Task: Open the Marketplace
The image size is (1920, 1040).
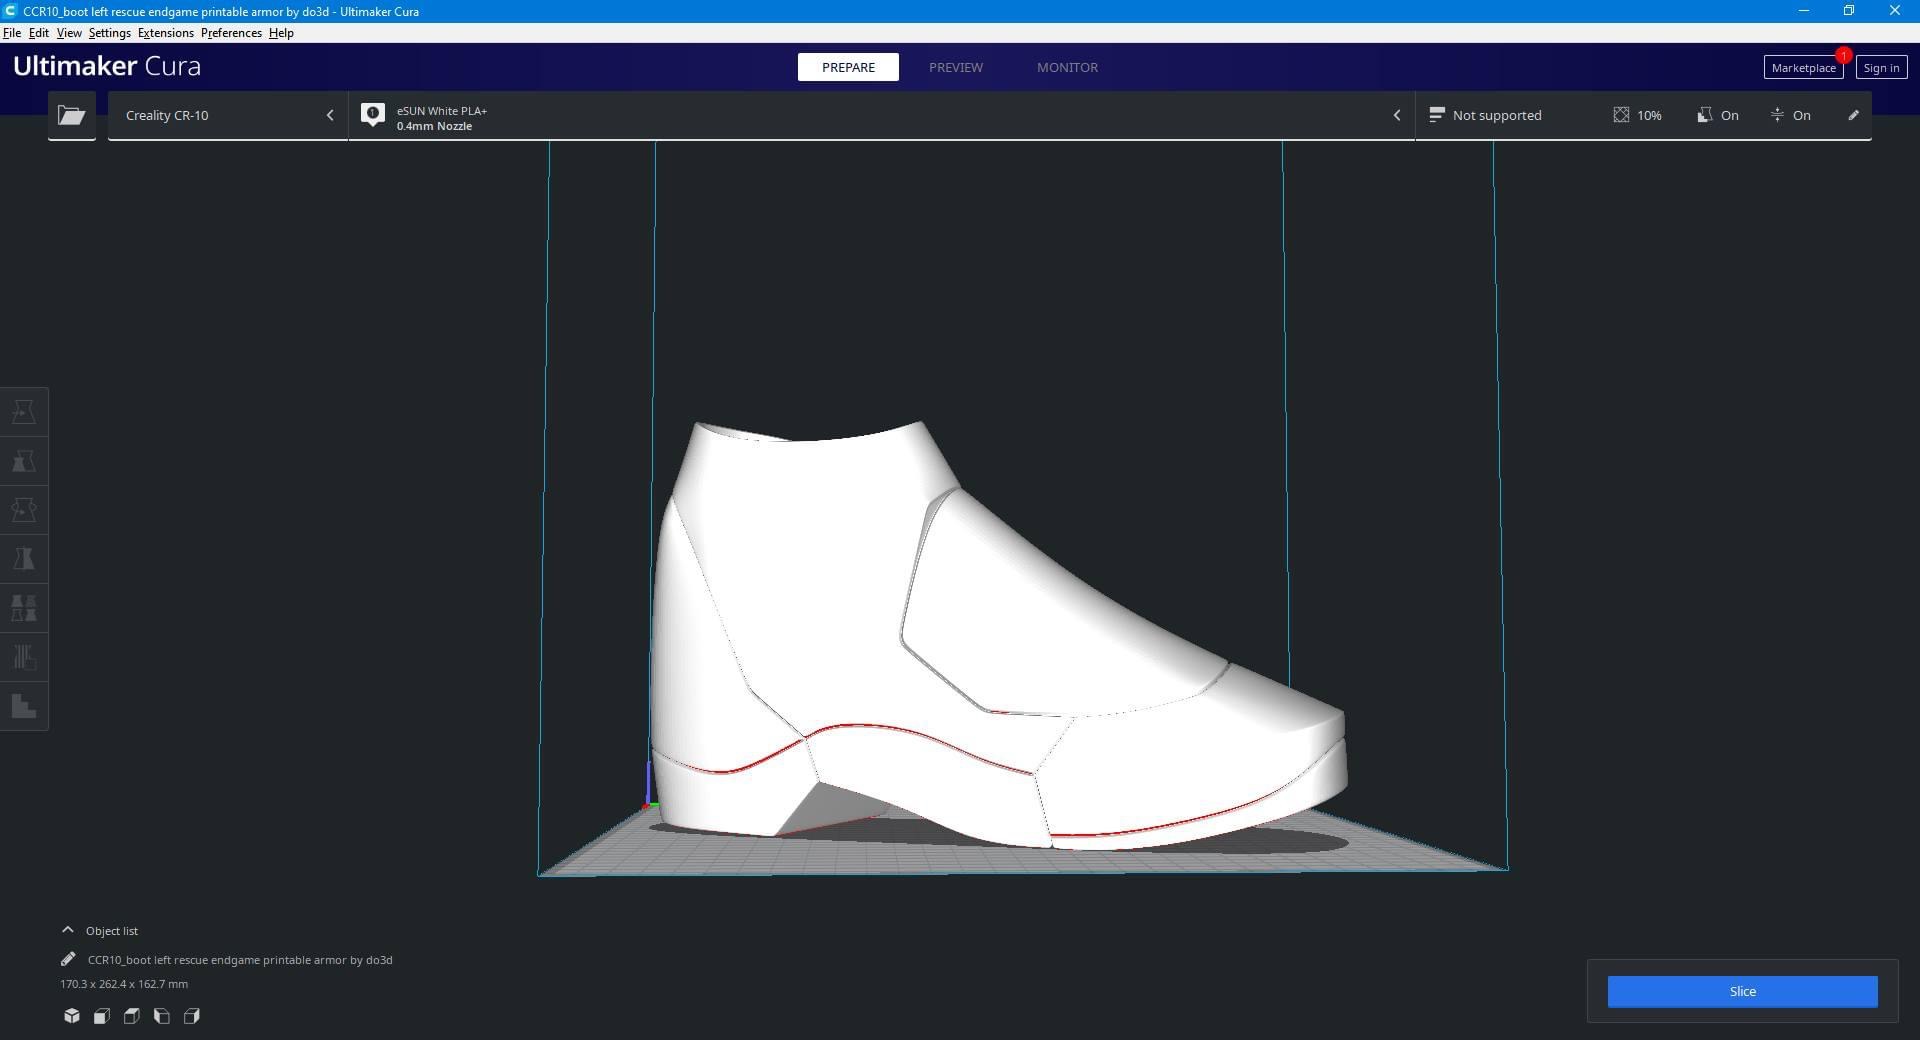Action: [x=1803, y=68]
